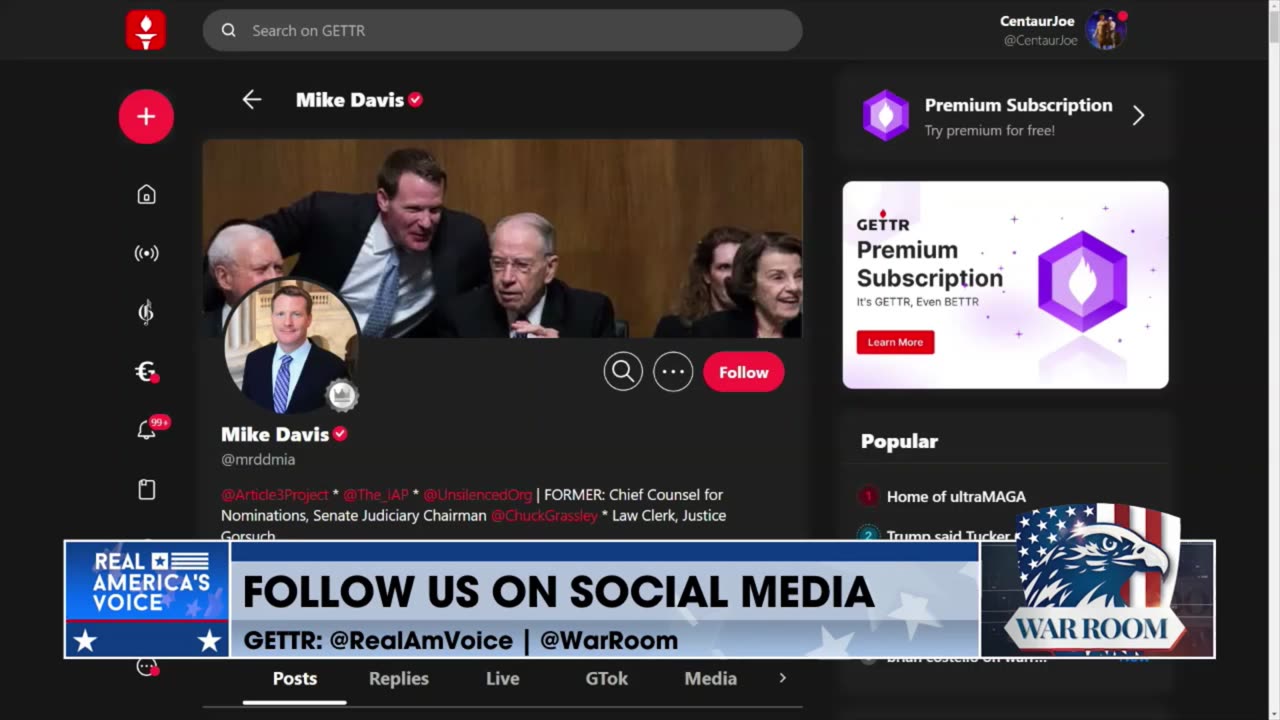
Task: Click the search magnifier in the search bar
Action: click(229, 31)
